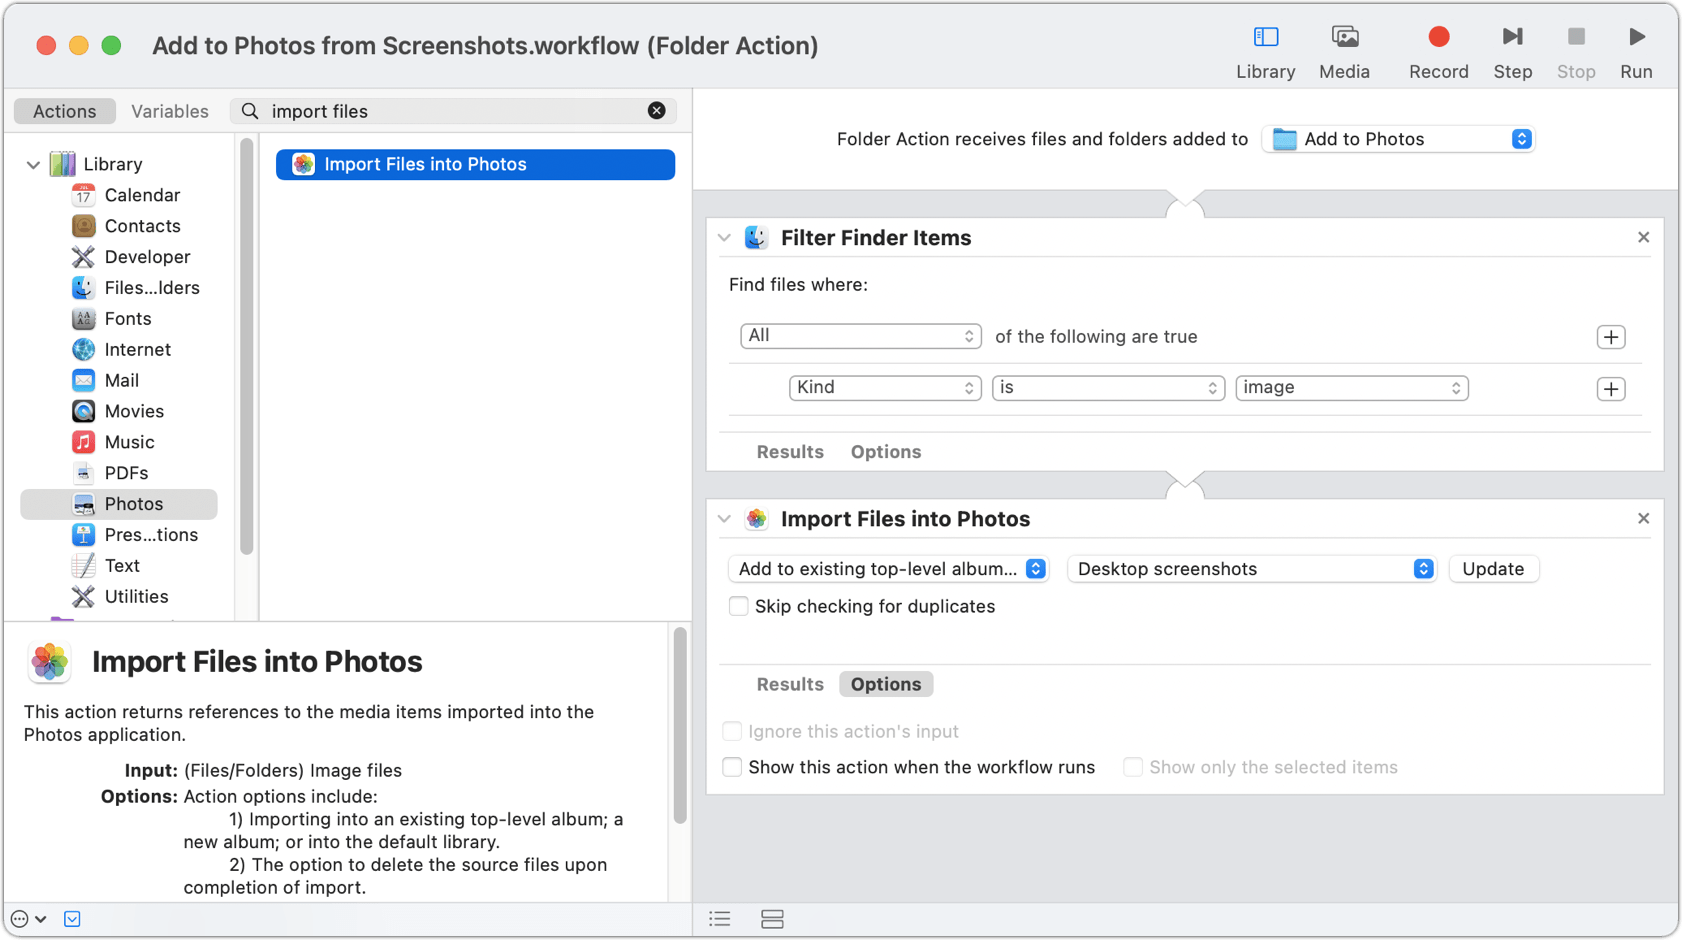Viewport: 1682px width, 940px height.
Task: Open the Kind dropdown
Action: point(884,387)
